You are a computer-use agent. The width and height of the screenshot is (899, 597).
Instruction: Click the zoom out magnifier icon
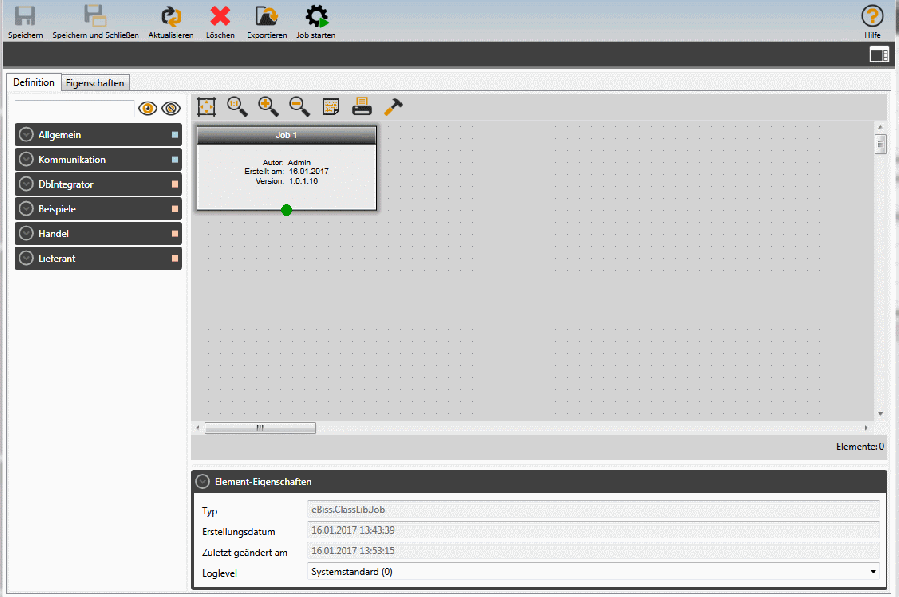click(x=299, y=106)
